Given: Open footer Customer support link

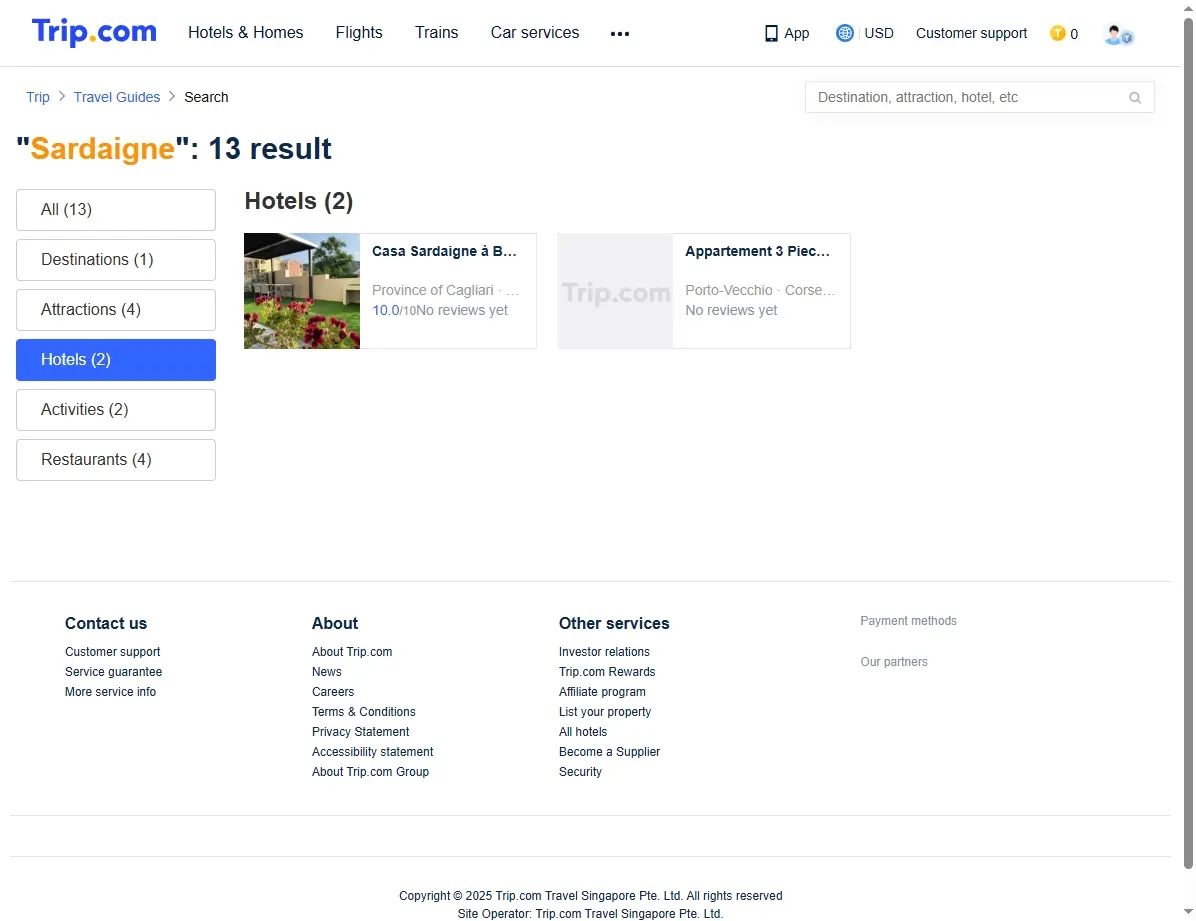Looking at the screenshot, I should (x=112, y=652).
